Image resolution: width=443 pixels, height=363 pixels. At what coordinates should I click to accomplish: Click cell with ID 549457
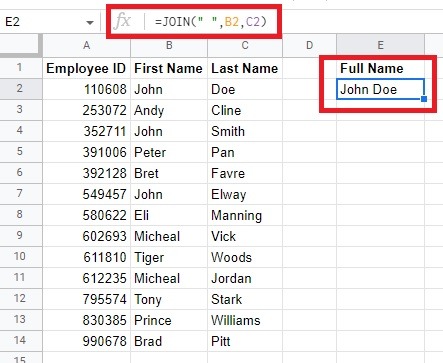[87, 194]
